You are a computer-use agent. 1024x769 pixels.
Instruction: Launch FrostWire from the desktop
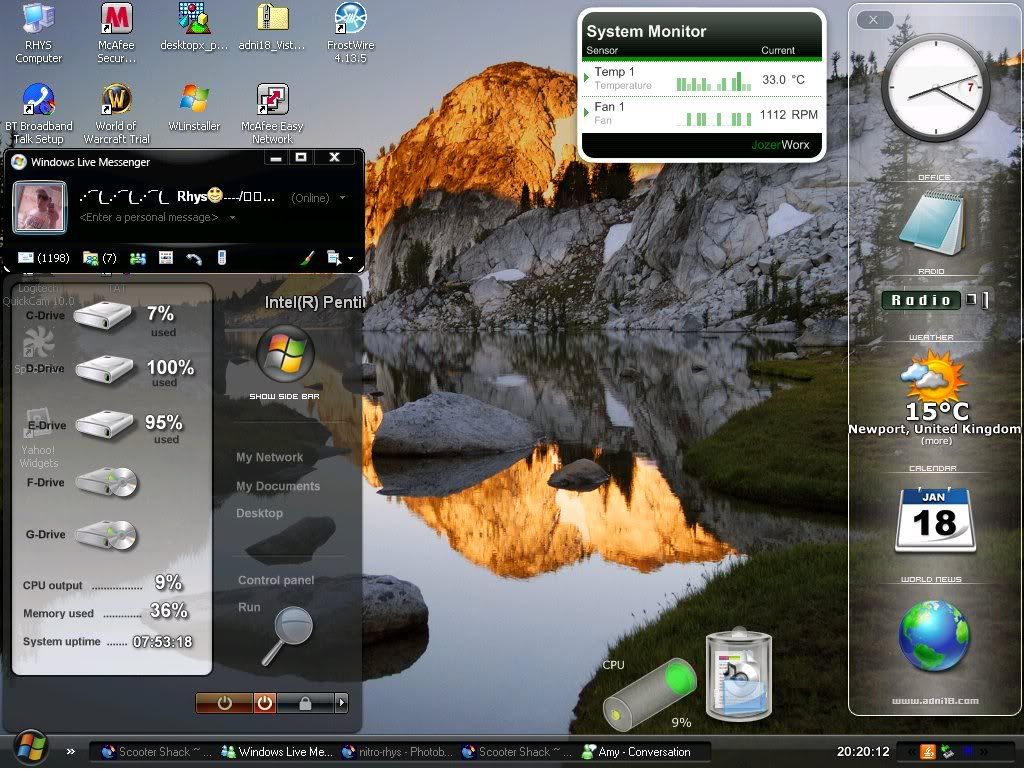point(351,27)
